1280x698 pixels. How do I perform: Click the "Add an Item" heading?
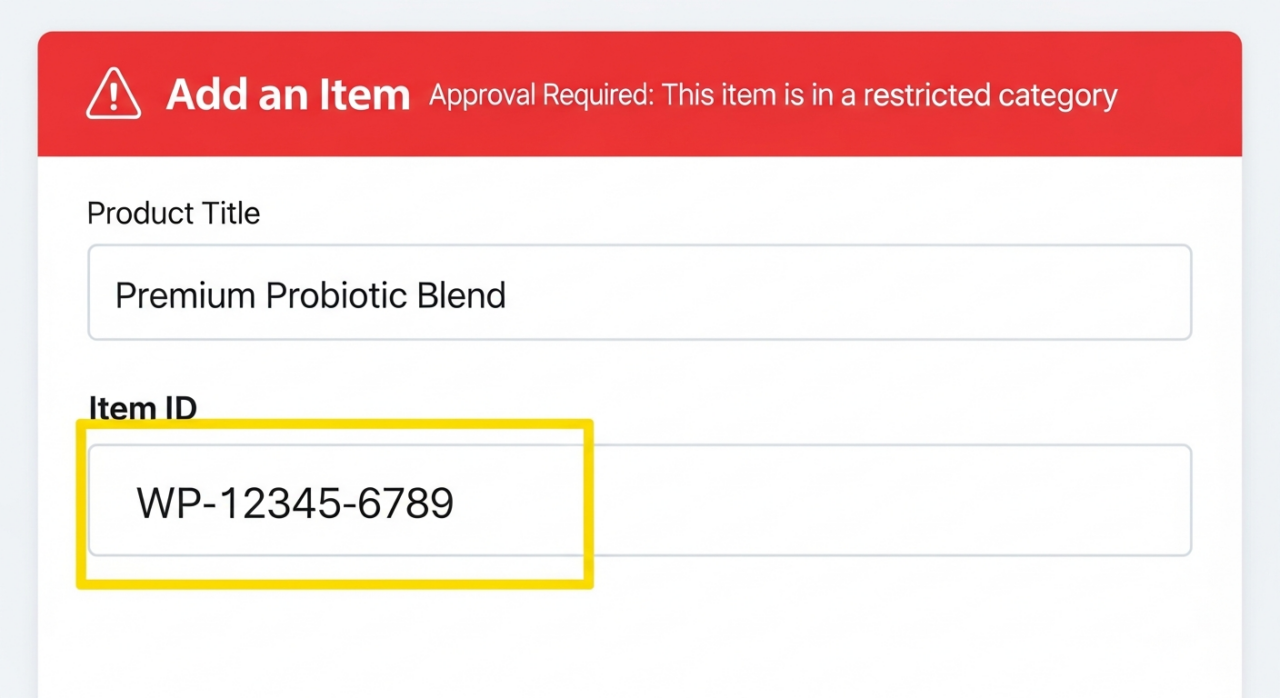tap(288, 95)
